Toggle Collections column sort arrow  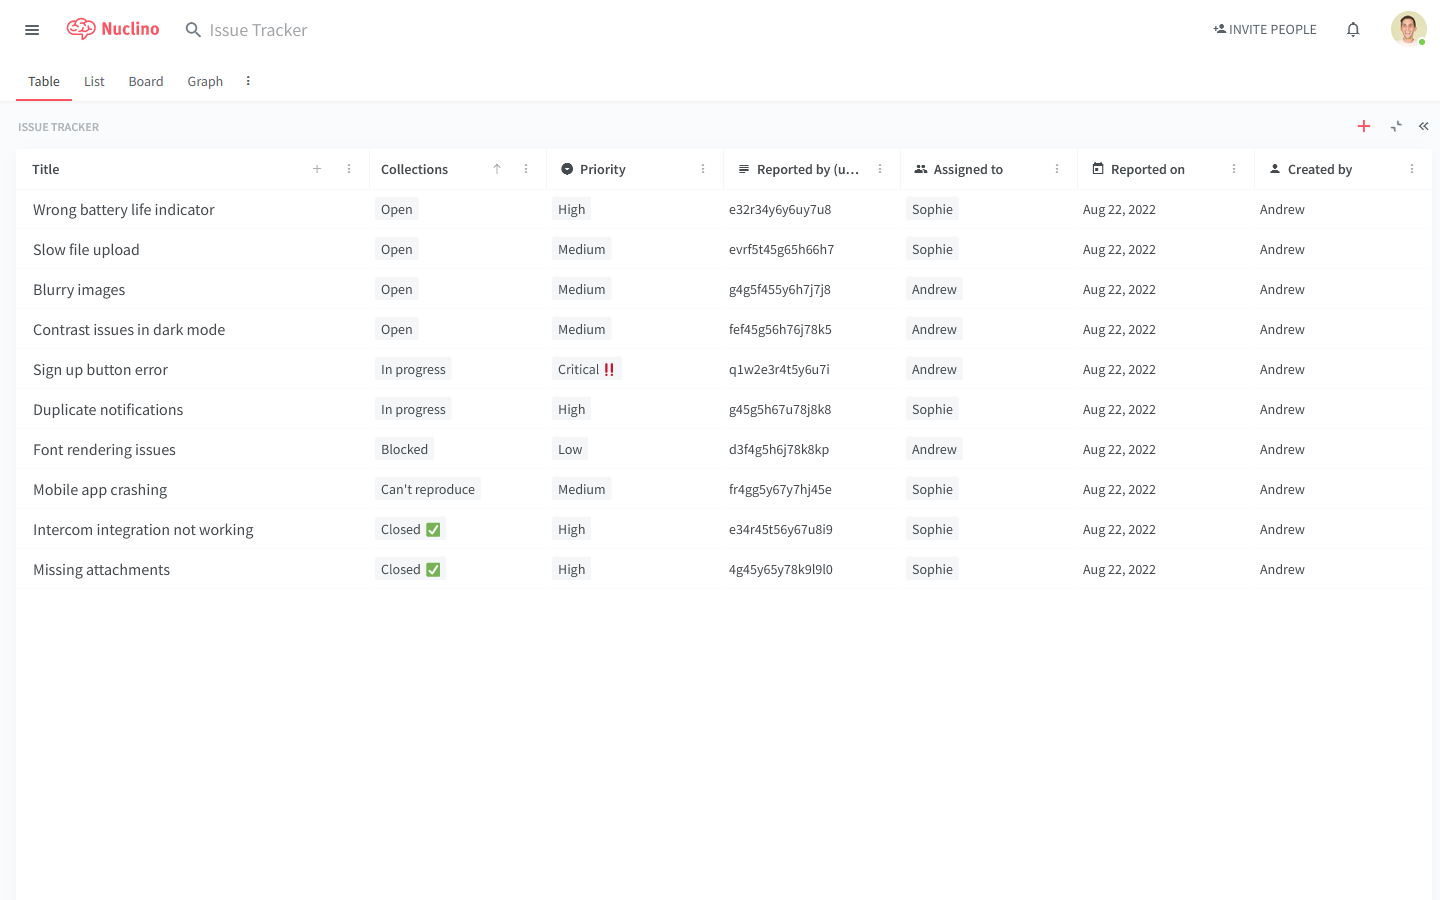(x=497, y=169)
